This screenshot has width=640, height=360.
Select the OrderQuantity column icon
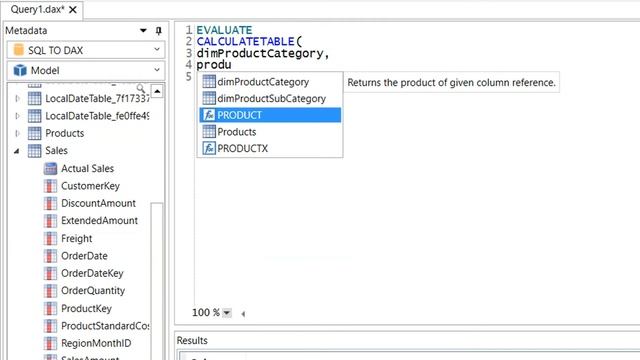(x=50, y=291)
